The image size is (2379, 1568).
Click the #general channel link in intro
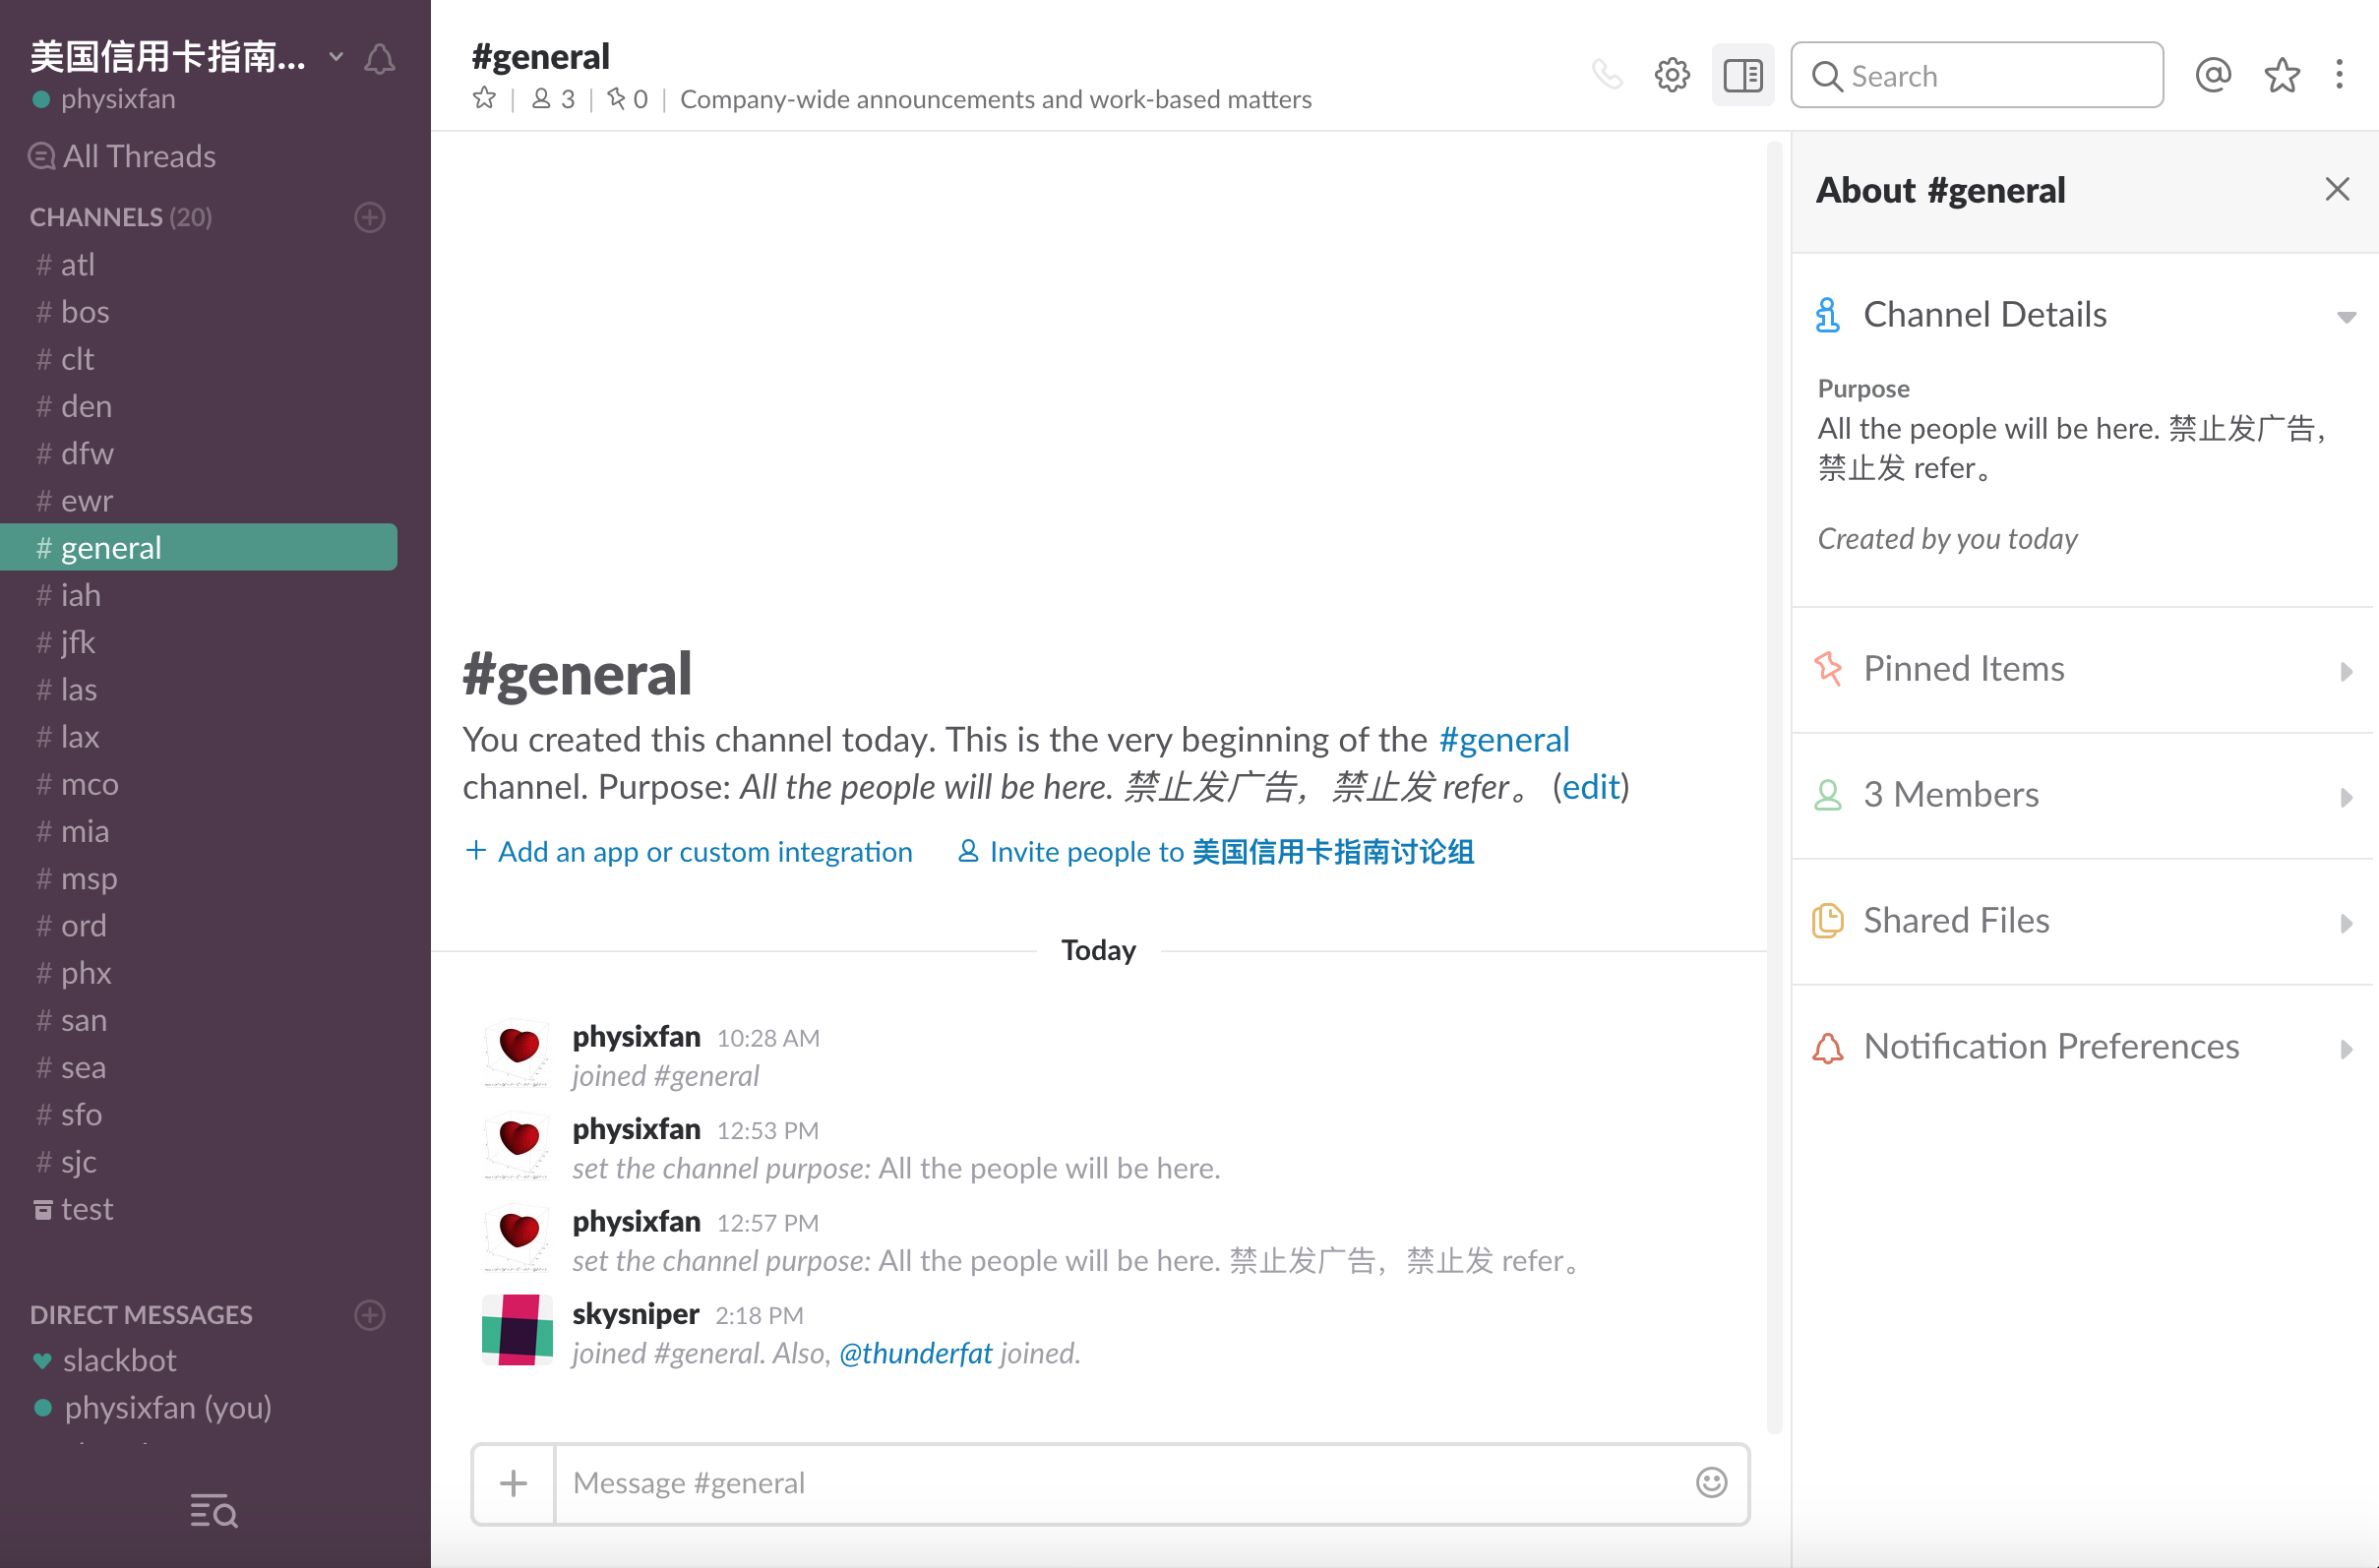(1503, 739)
